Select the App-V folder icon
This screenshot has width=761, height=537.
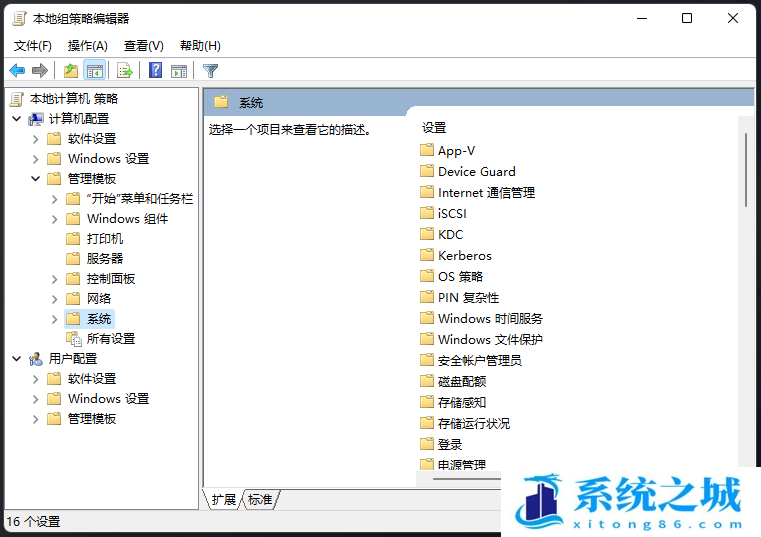427,150
